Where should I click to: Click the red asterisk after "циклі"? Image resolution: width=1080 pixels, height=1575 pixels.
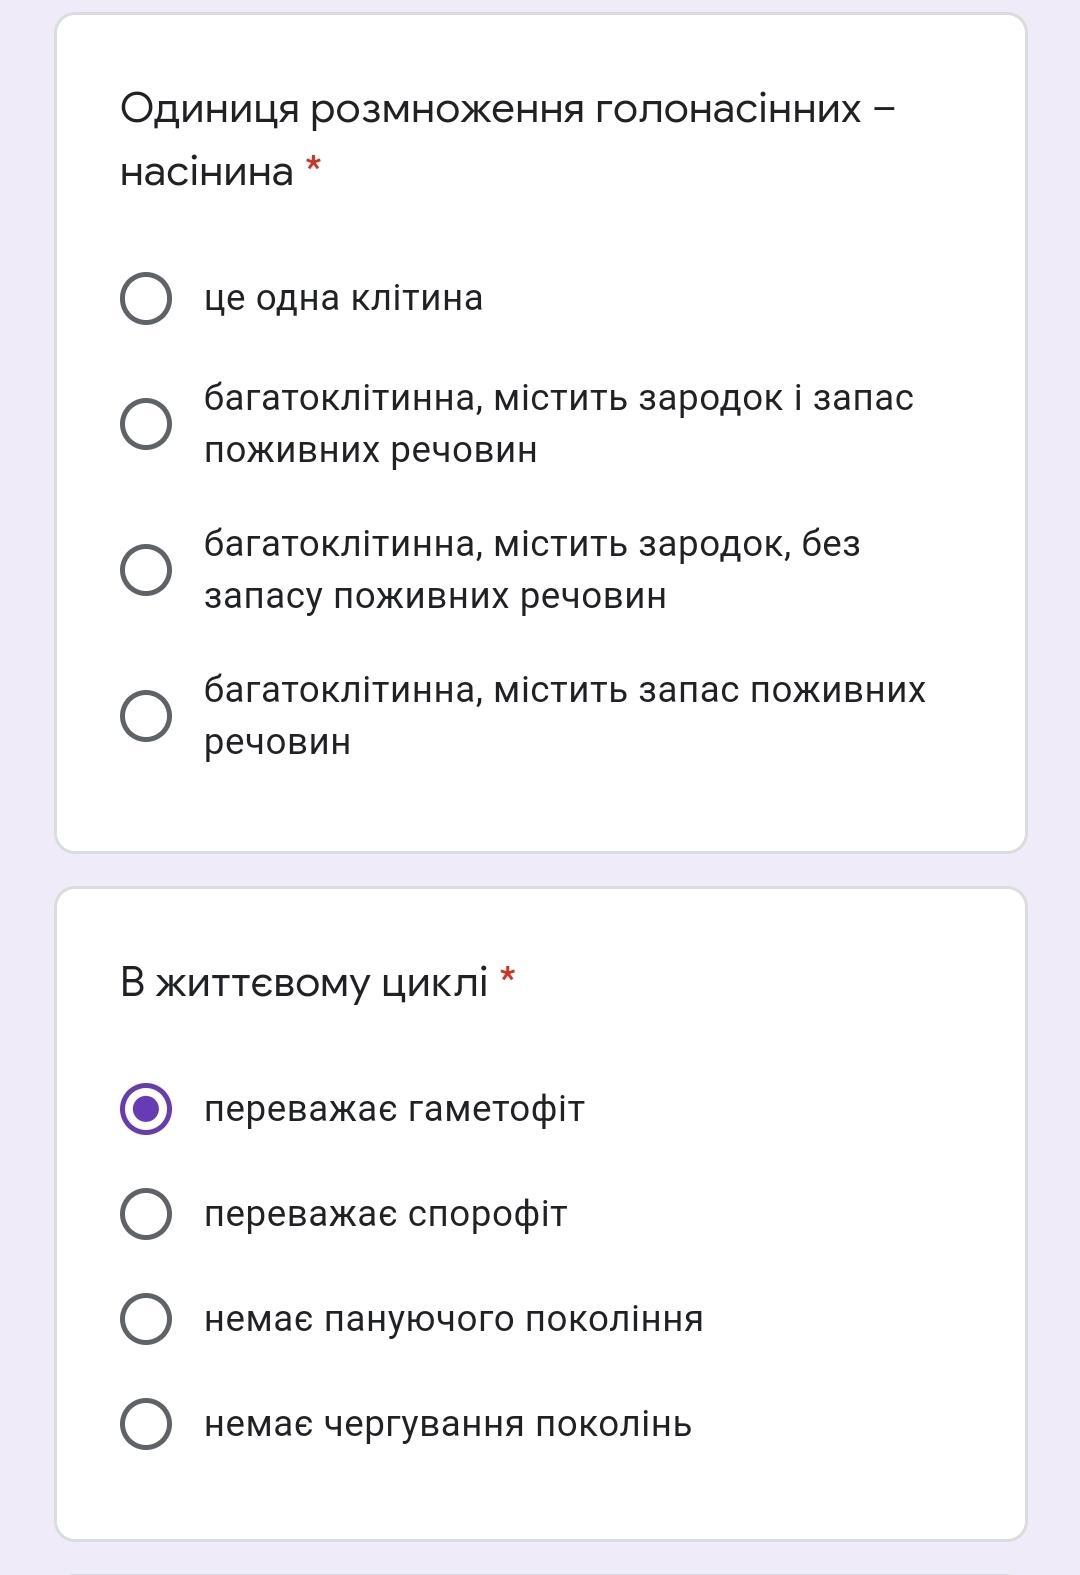[508, 975]
